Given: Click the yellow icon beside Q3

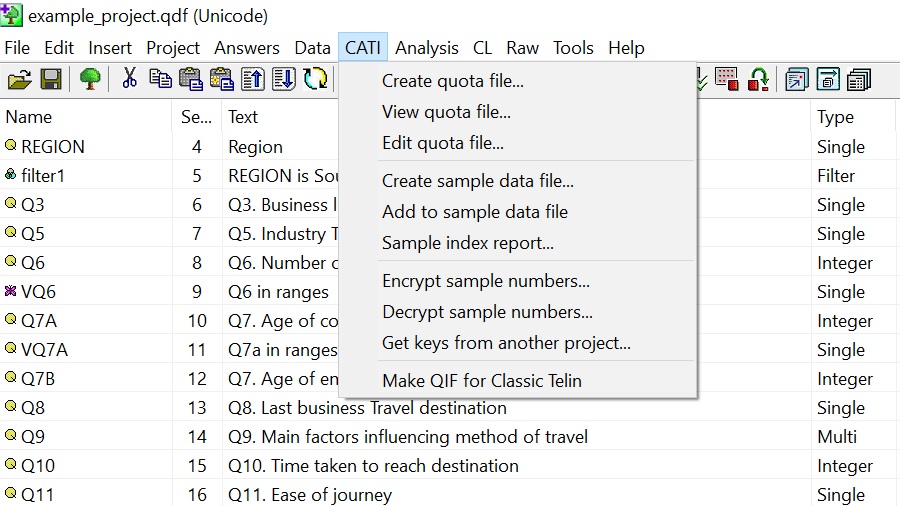Looking at the screenshot, I should 10,203.
